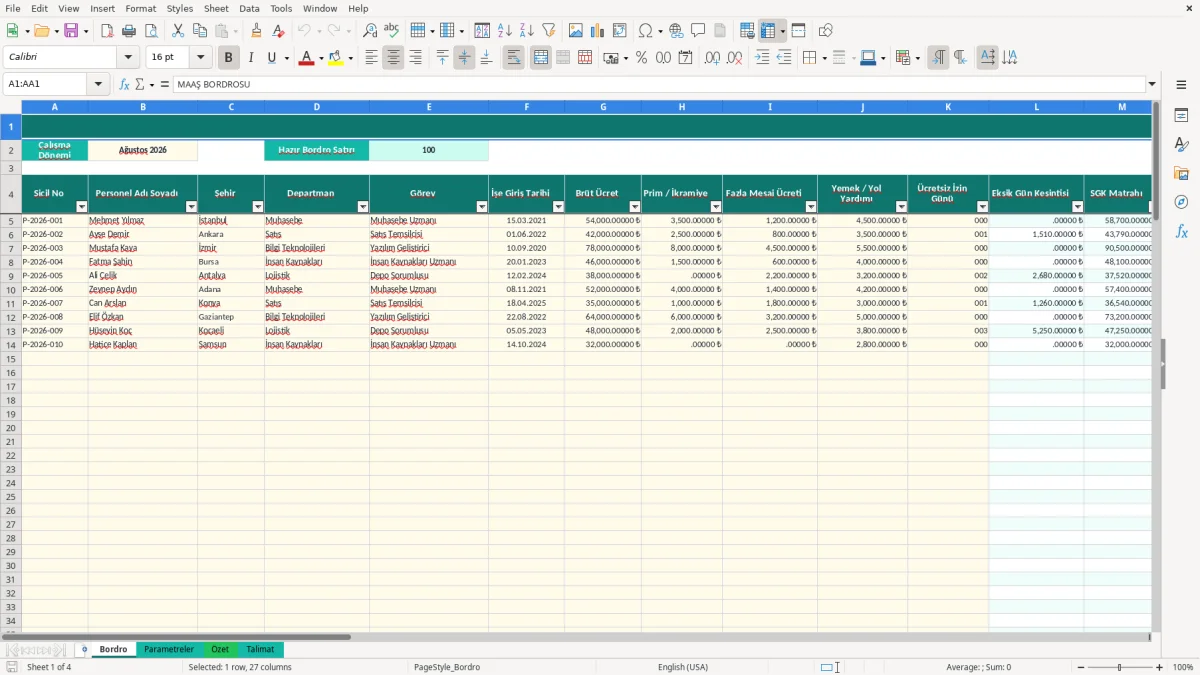The width and height of the screenshot is (1200, 675).
Task: Click Insert Hyperlink icon
Action: point(676,31)
